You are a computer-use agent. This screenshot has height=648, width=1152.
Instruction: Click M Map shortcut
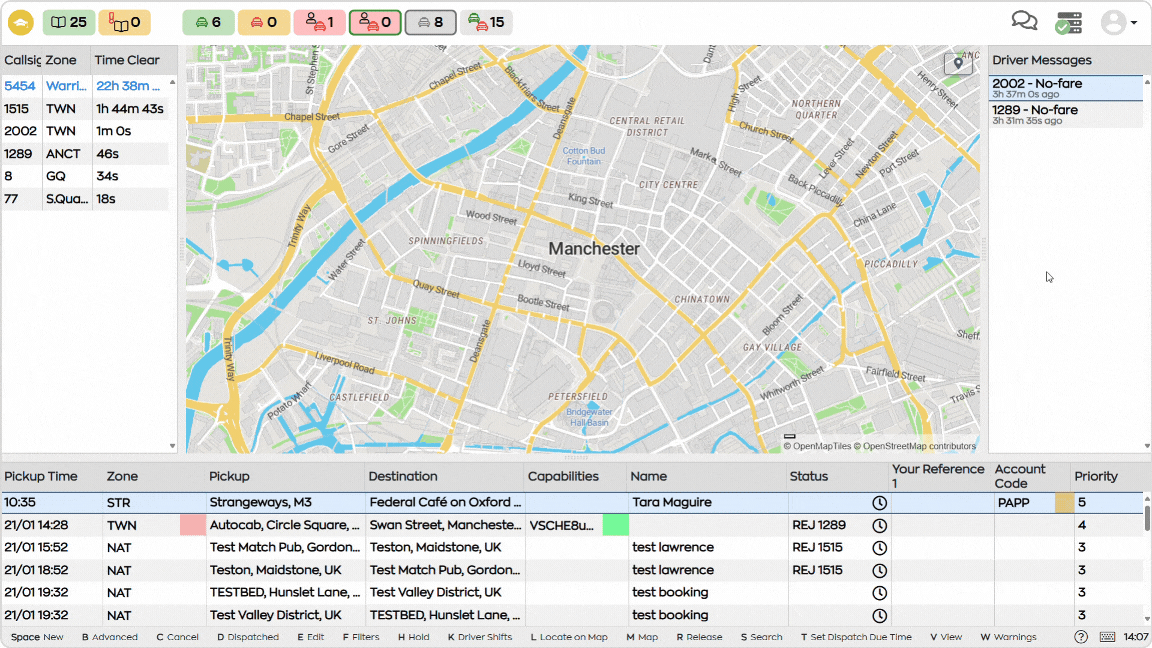[x=642, y=637]
